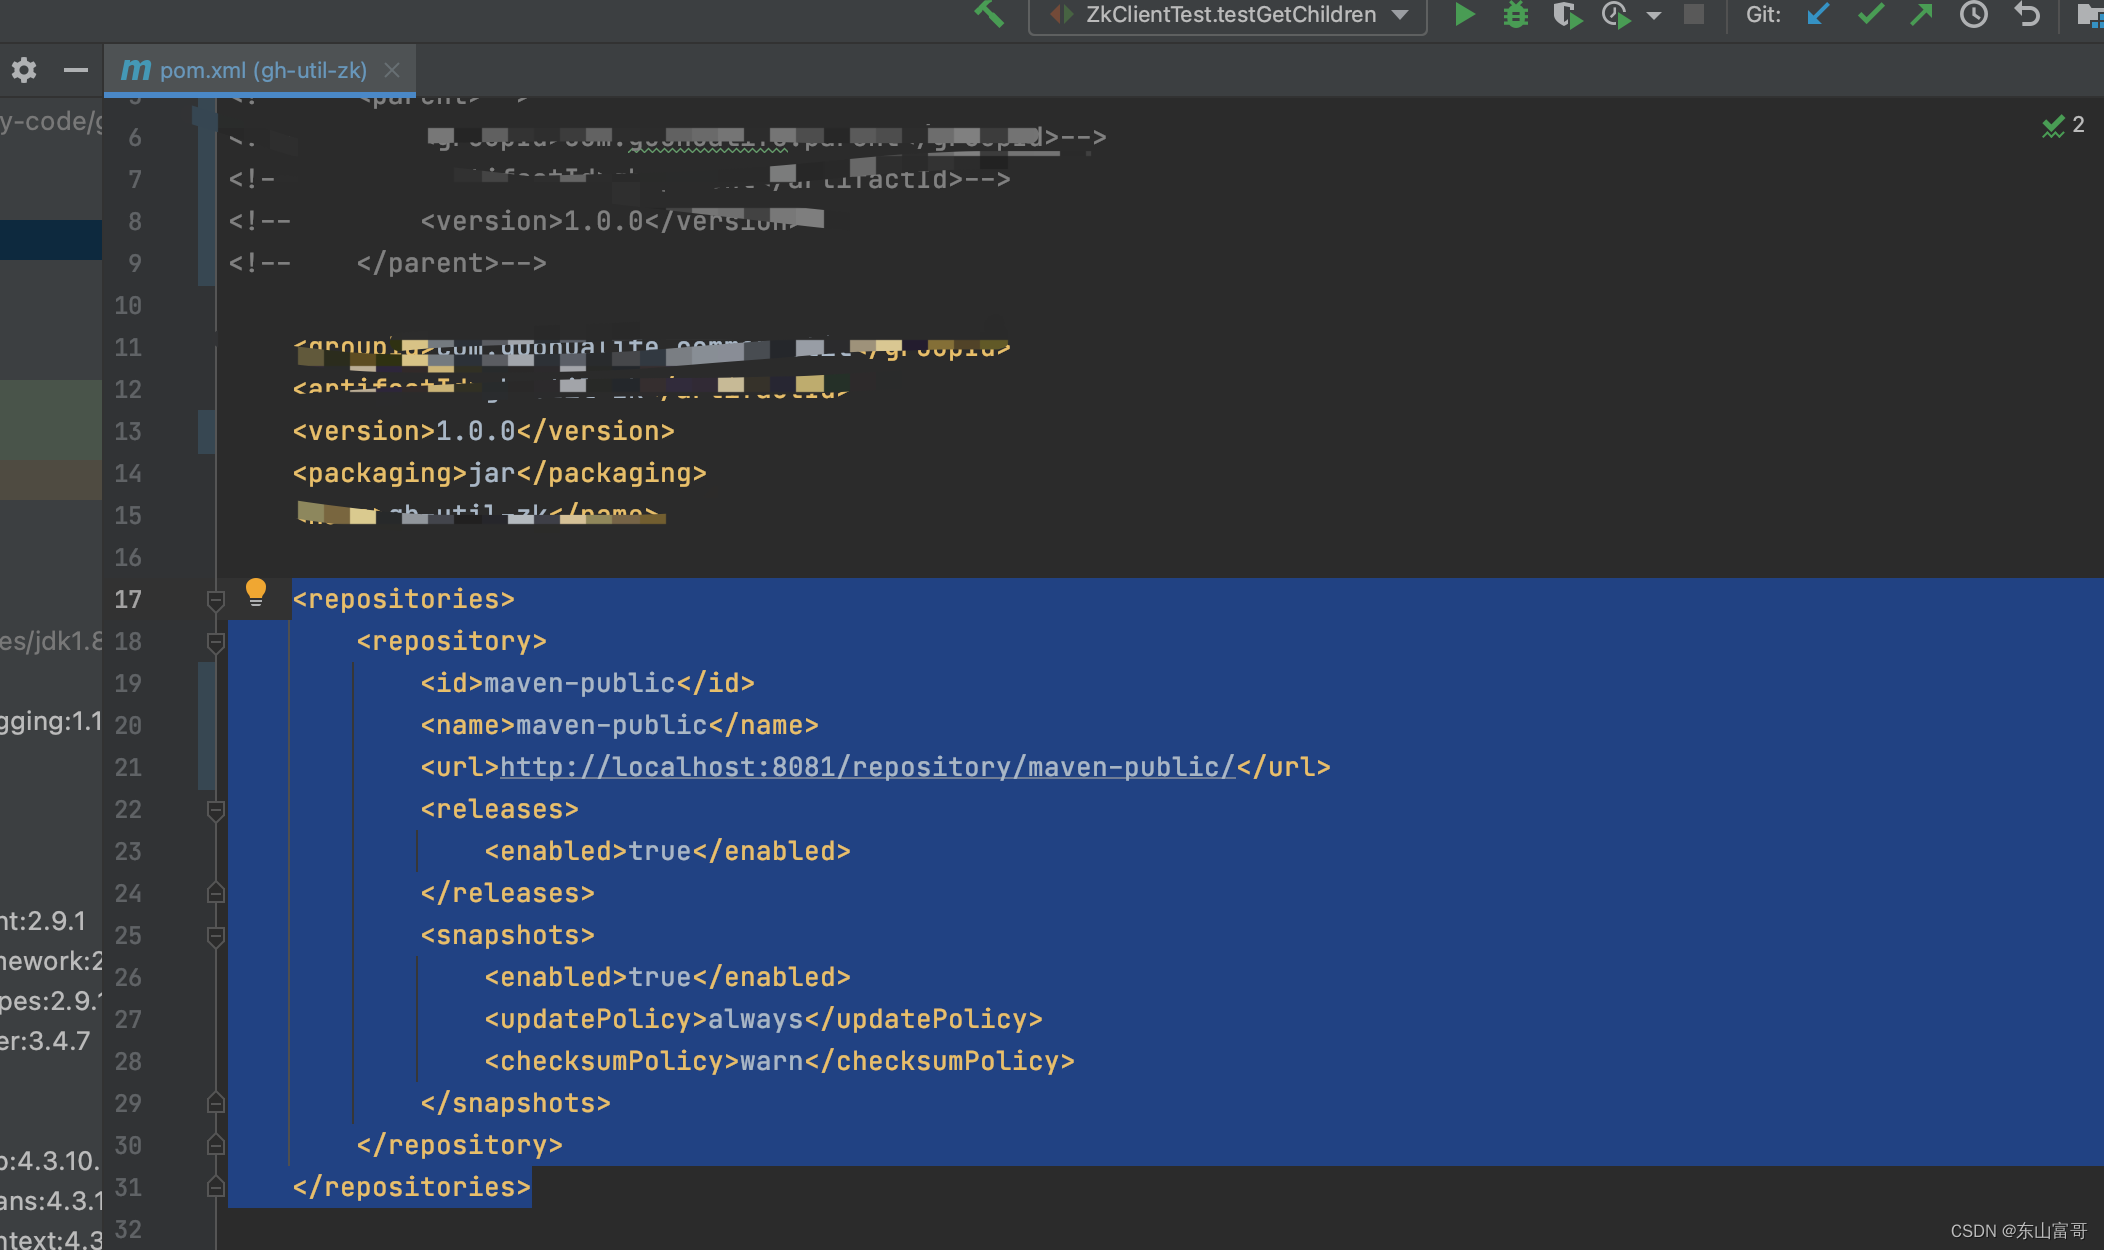Open the localhost:8081 maven-public URL link

pyautogui.click(x=867, y=767)
